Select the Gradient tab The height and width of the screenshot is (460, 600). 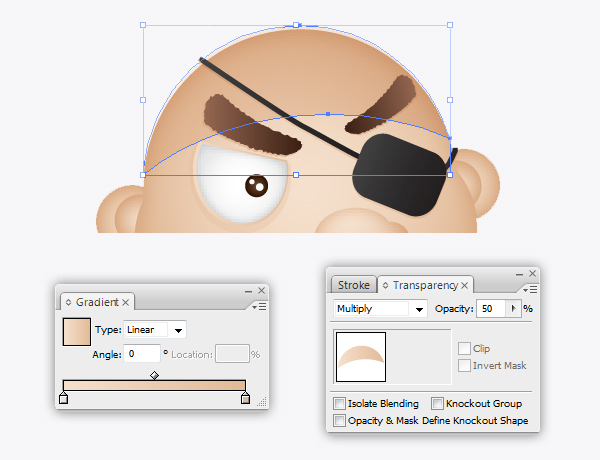click(97, 302)
